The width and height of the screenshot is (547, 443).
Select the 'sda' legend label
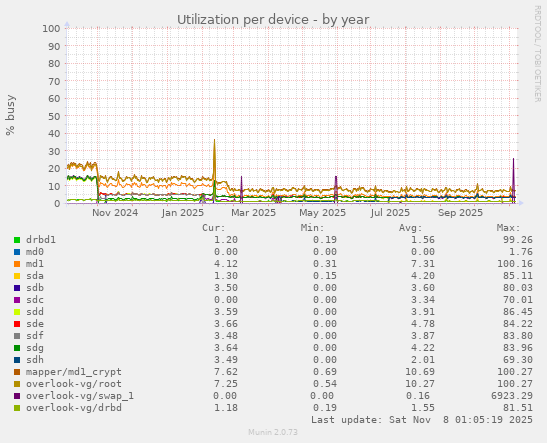35,276
